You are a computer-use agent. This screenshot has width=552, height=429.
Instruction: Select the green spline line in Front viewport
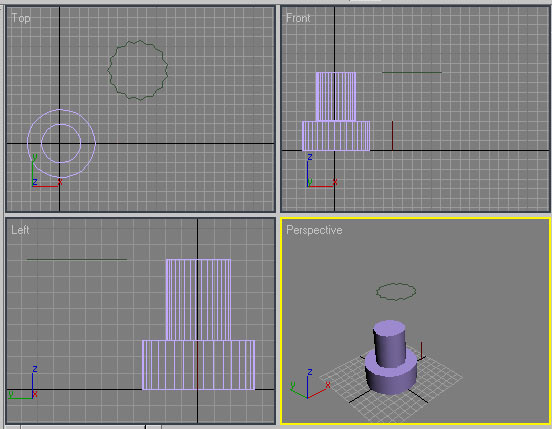click(x=412, y=72)
